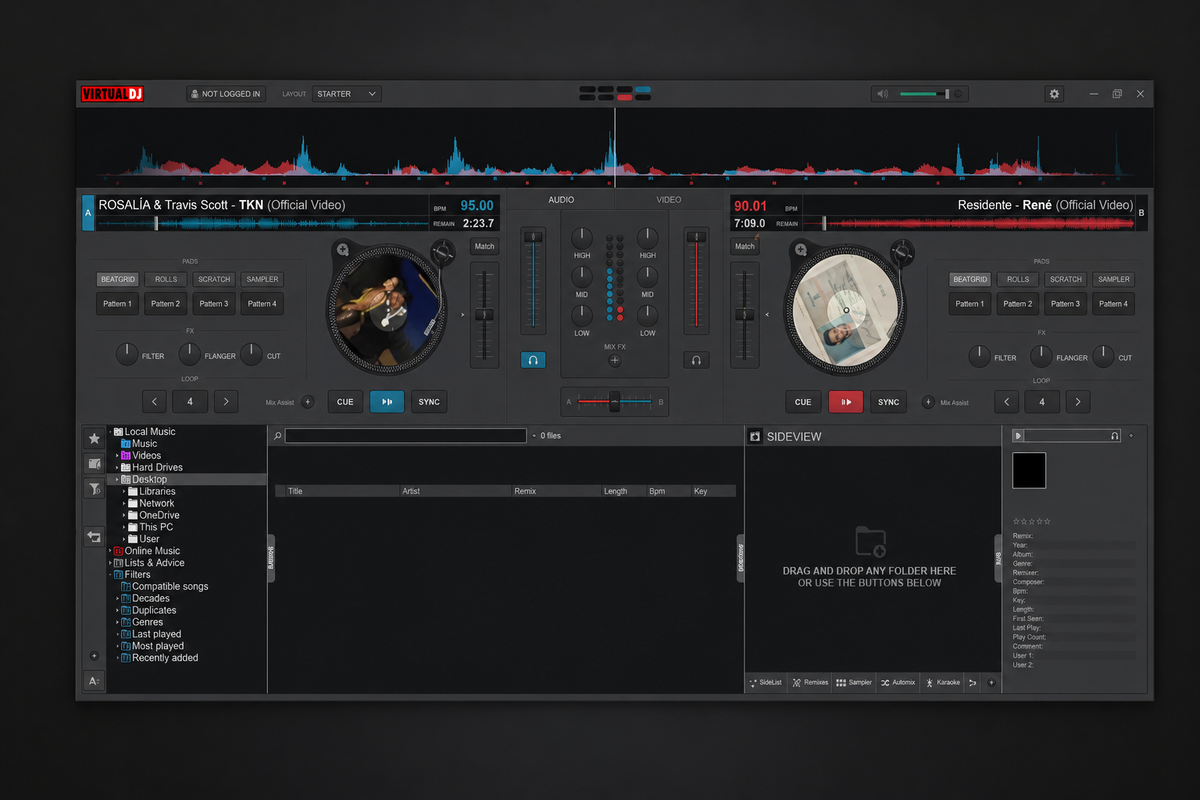Click the Online Music red folder icon
This screenshot has height=800, width=1200.
(118, 551)
